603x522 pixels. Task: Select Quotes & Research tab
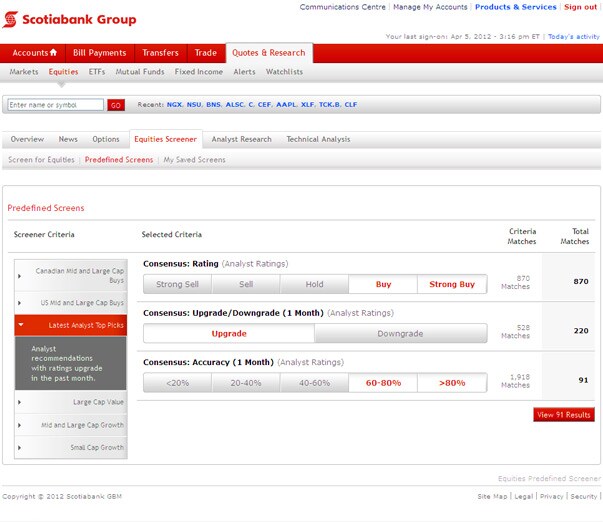[269, 53]
